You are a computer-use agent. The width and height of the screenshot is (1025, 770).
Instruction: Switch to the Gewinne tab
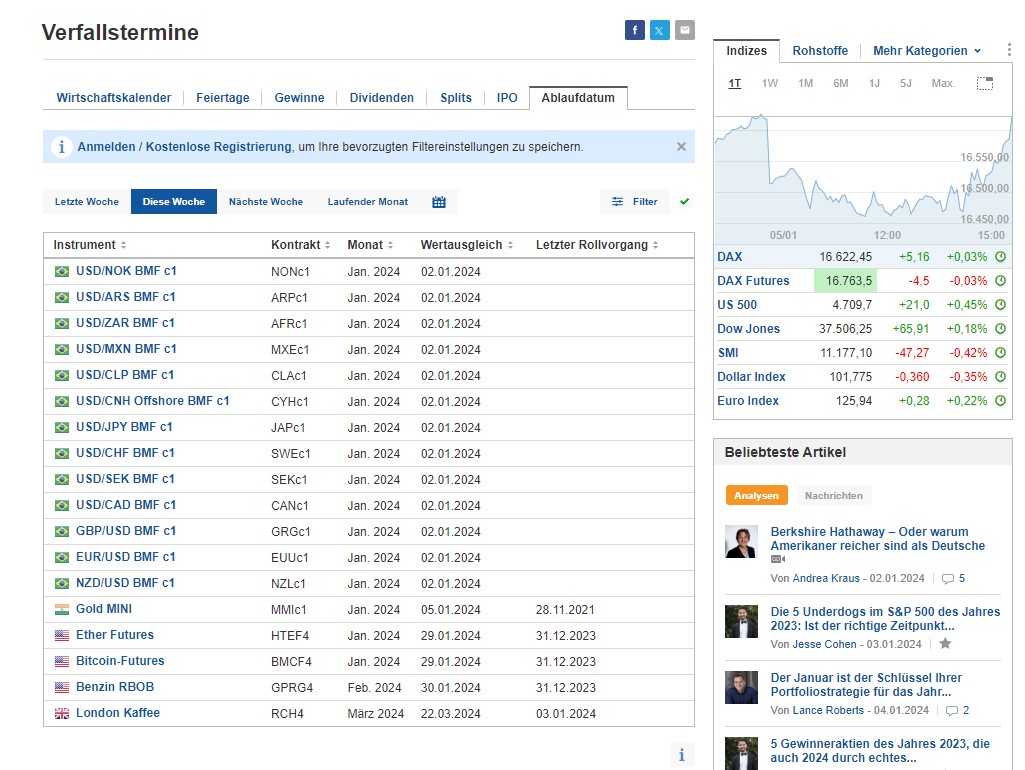pos(299,98)
